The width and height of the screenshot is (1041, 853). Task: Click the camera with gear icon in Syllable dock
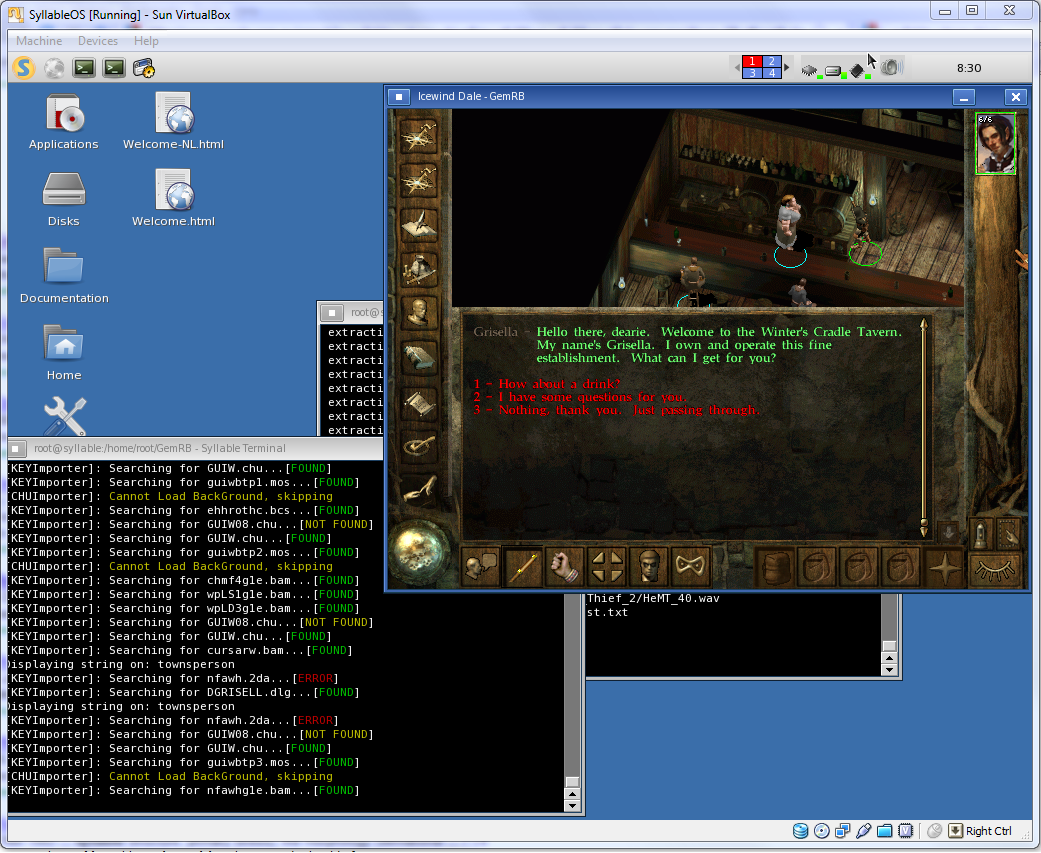tap(143, 68)
